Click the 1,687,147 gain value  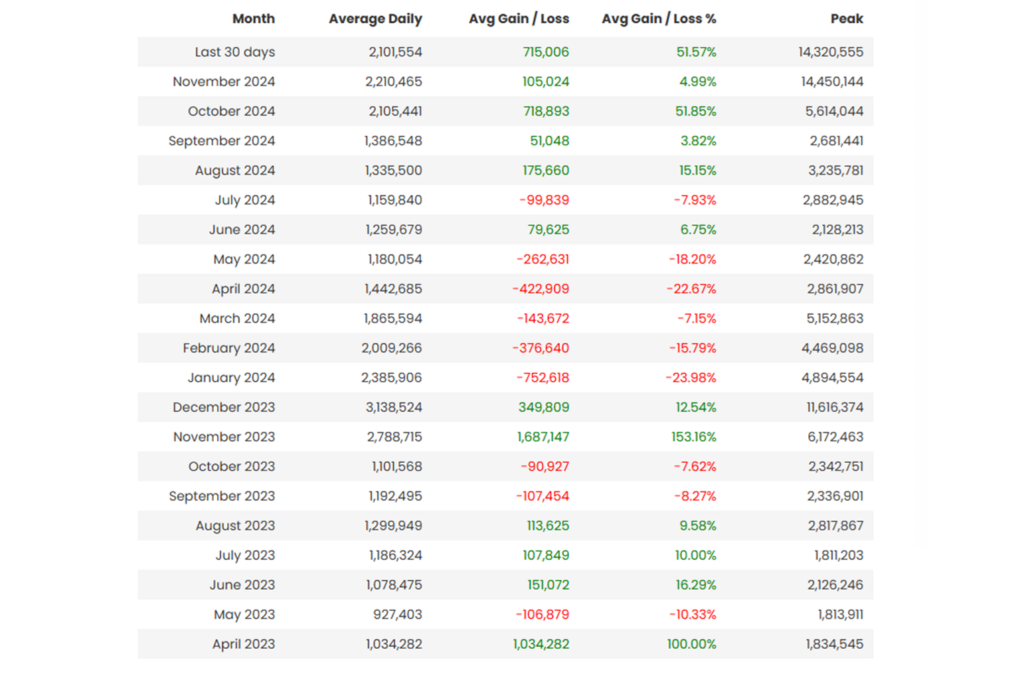(543, 437)
